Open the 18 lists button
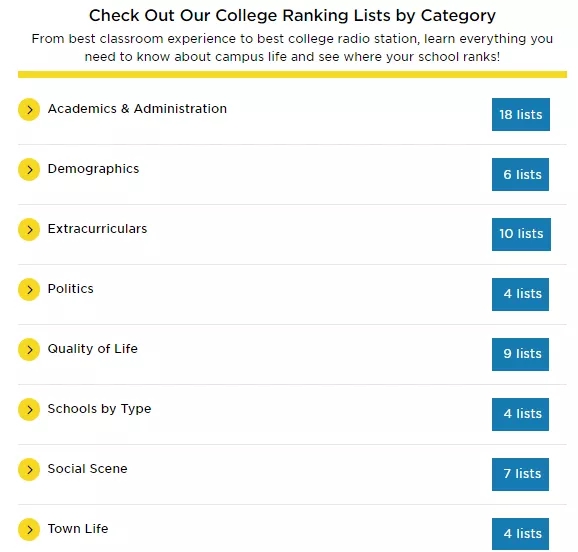This screenshot has height=552, width=578. tap(520, 114)
